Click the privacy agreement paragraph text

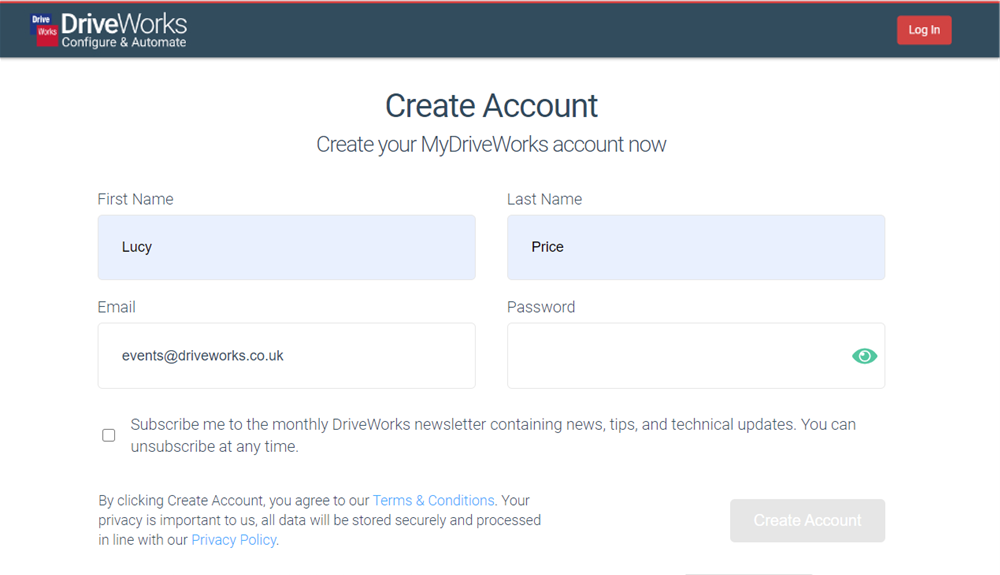[x=320, y=520]
